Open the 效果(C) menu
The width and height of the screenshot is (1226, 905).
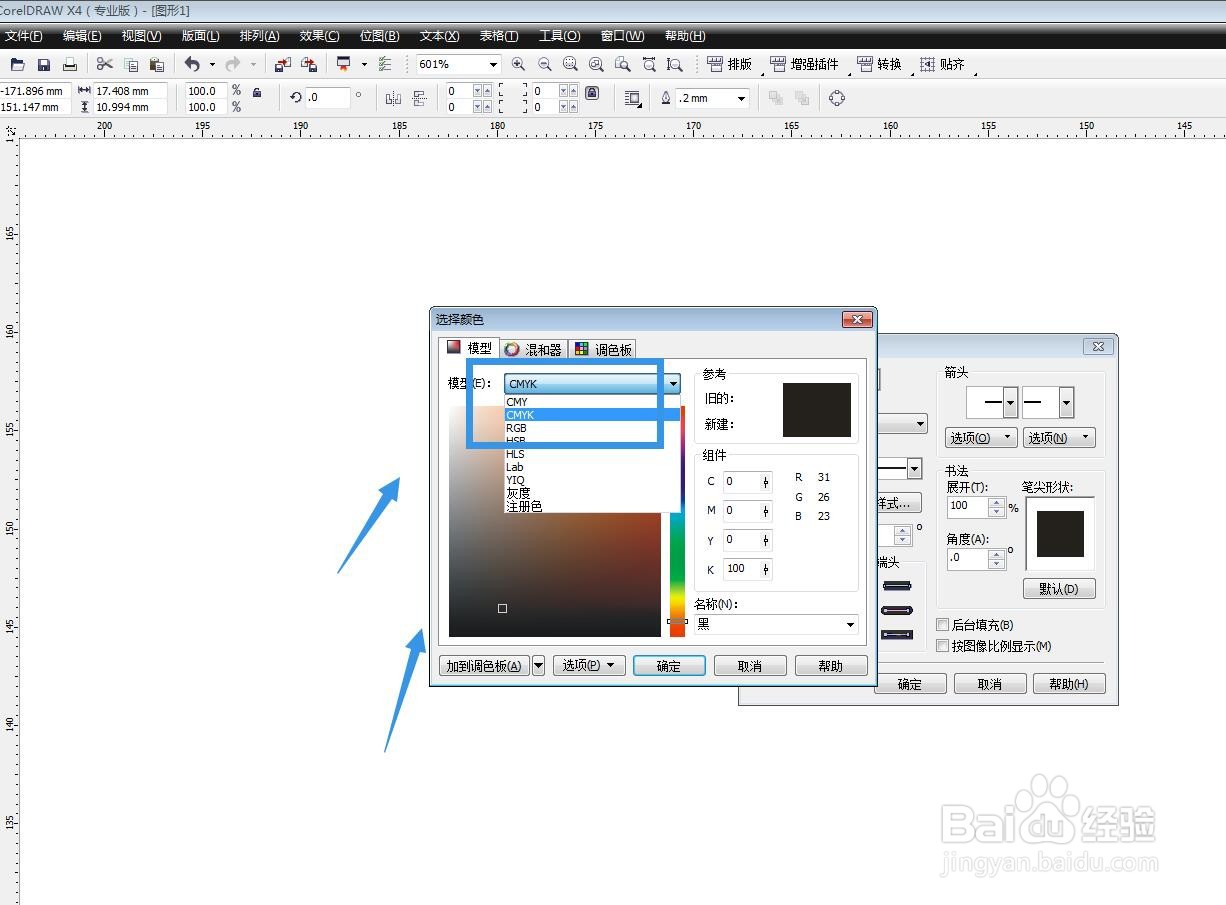[319, 36]
